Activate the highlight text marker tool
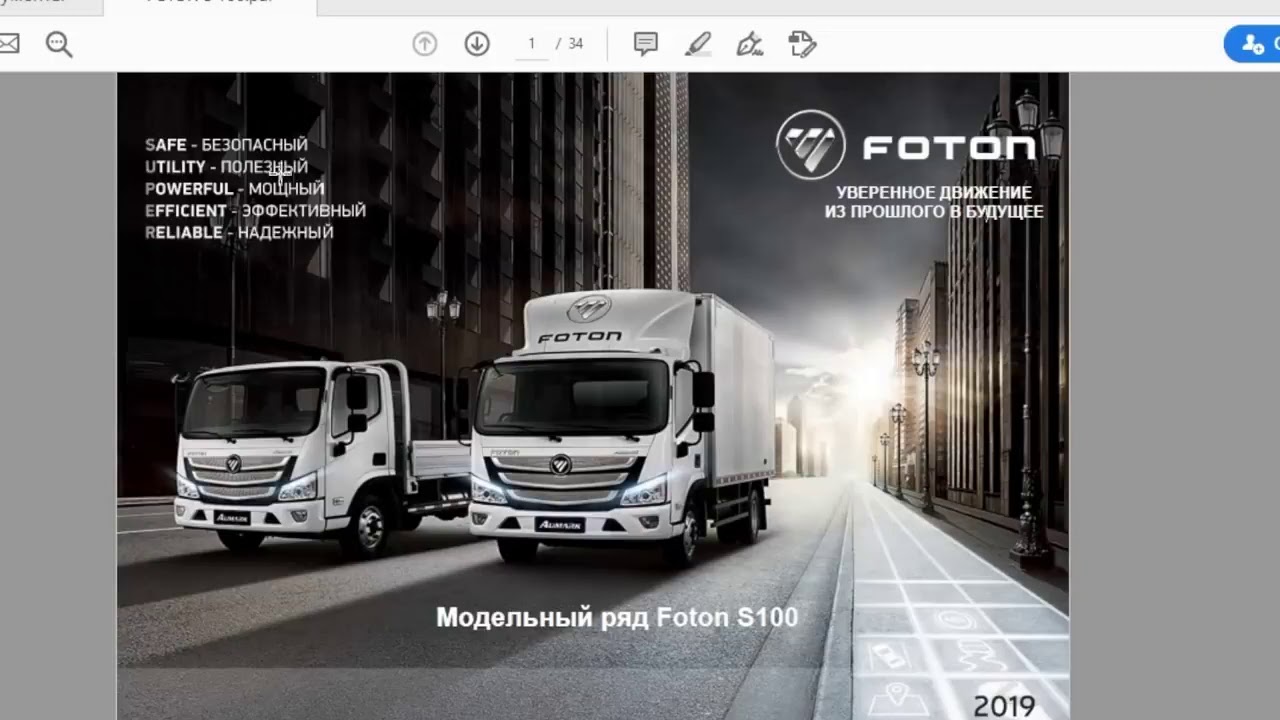The width and height of the screenshot is (1280, 720). [x=698, y=44]
